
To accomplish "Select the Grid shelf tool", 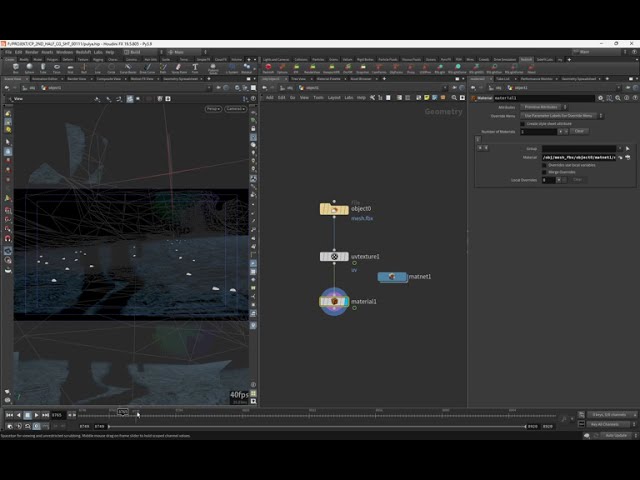I will tap(70, 68).
